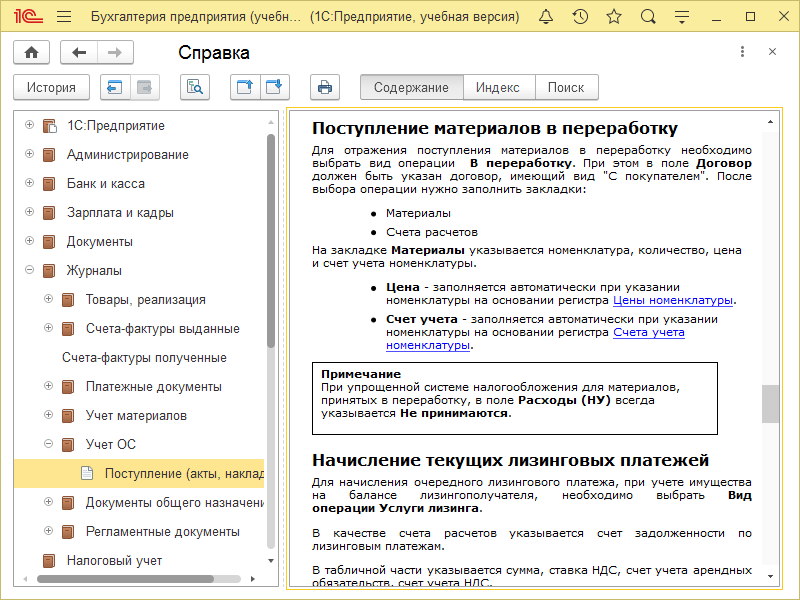Open the 1C main menu hamburger icon
This screenshot has height=600, width=800.
click(x=64, y=17)
